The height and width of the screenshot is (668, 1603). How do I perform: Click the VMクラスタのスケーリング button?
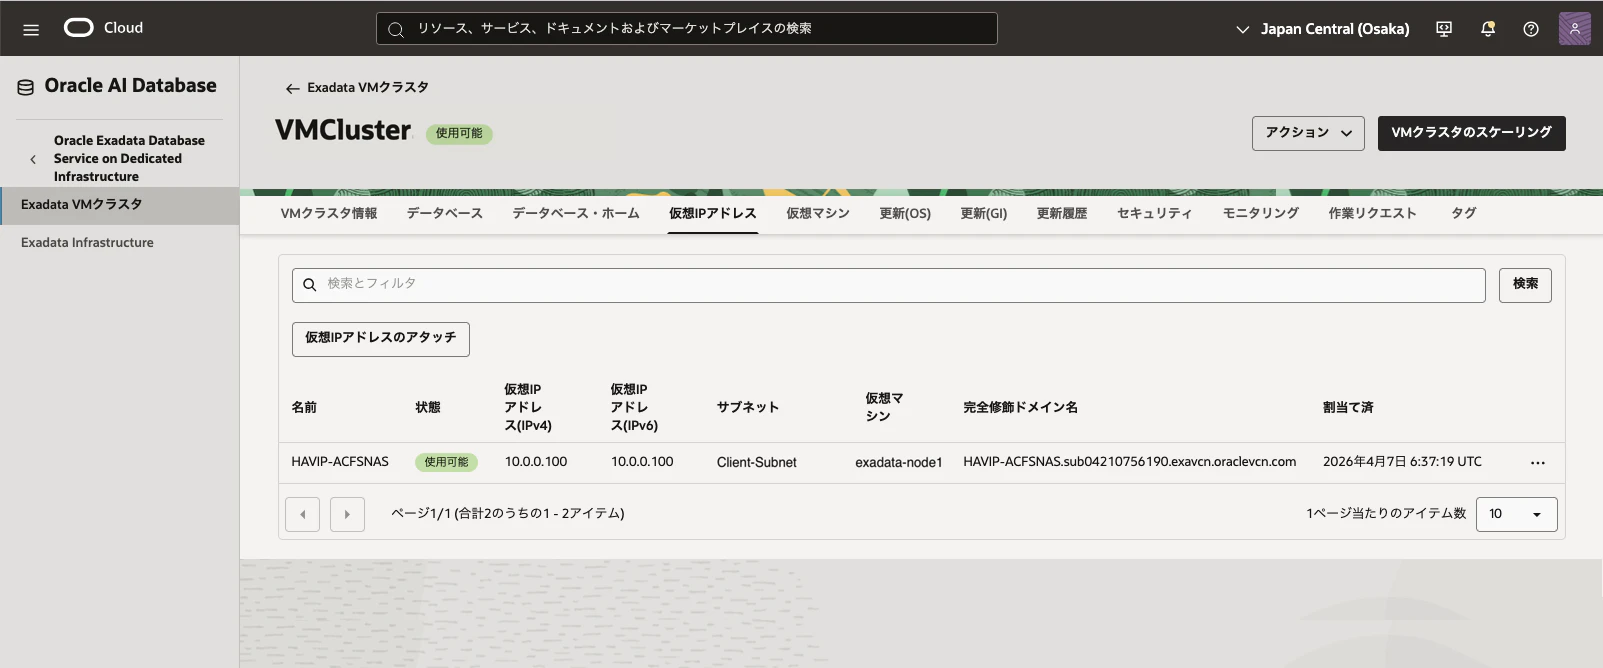point(1471,133)
